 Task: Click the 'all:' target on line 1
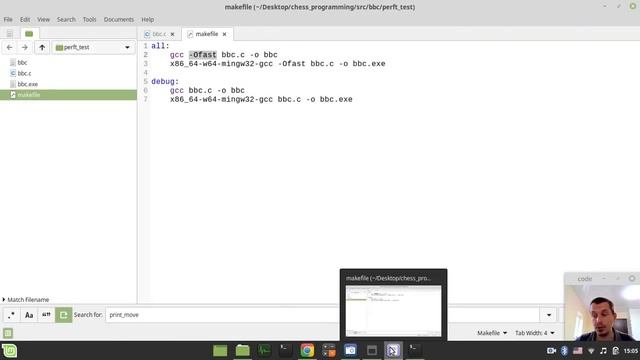pos(160,46)
